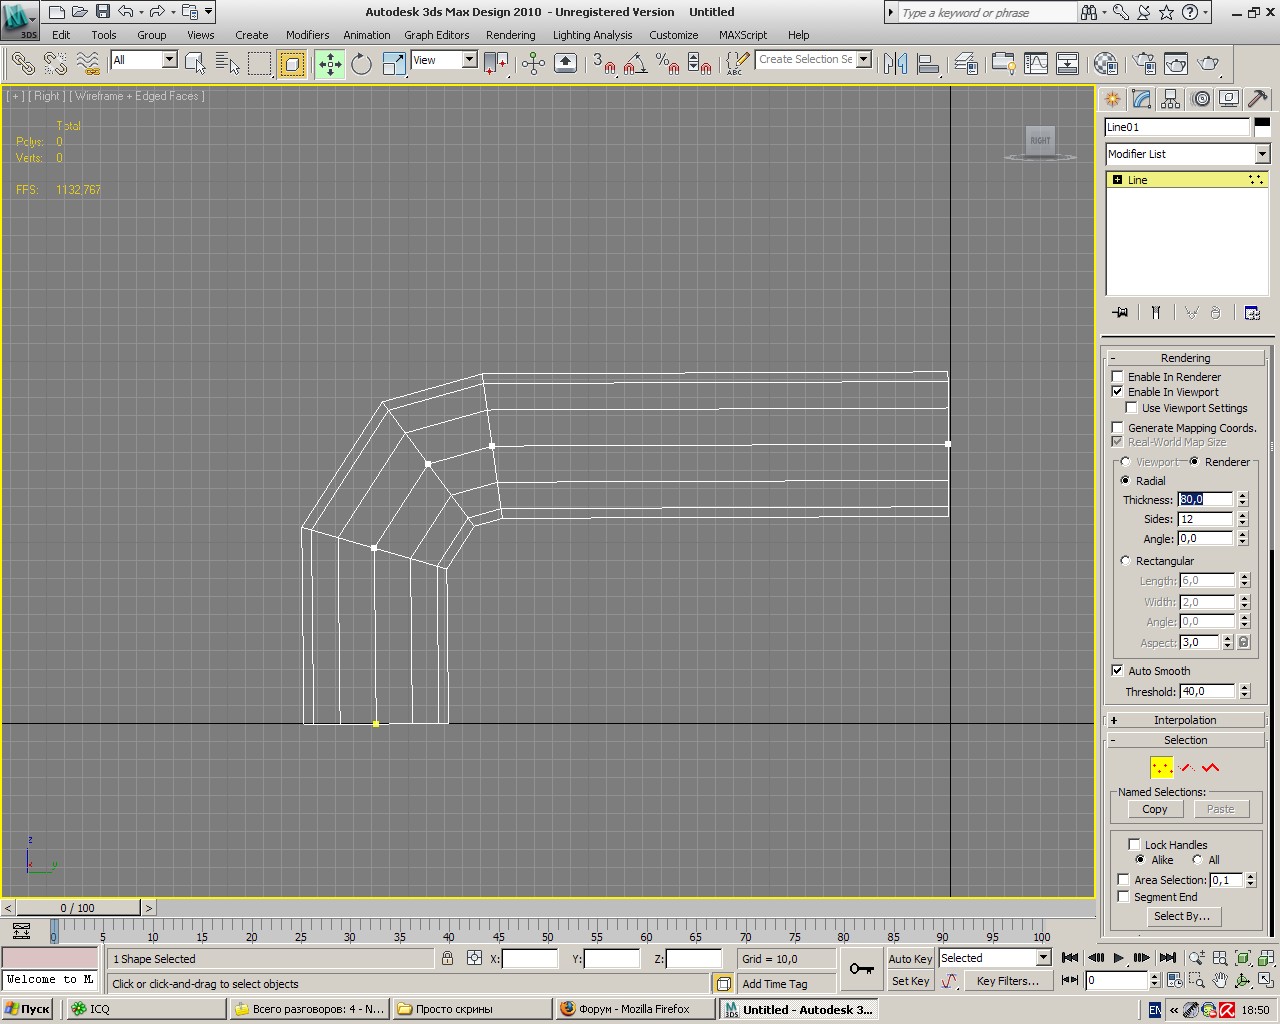Select the Rectangular radio button
The image size is (1280, 1024).
(1125, 561)
